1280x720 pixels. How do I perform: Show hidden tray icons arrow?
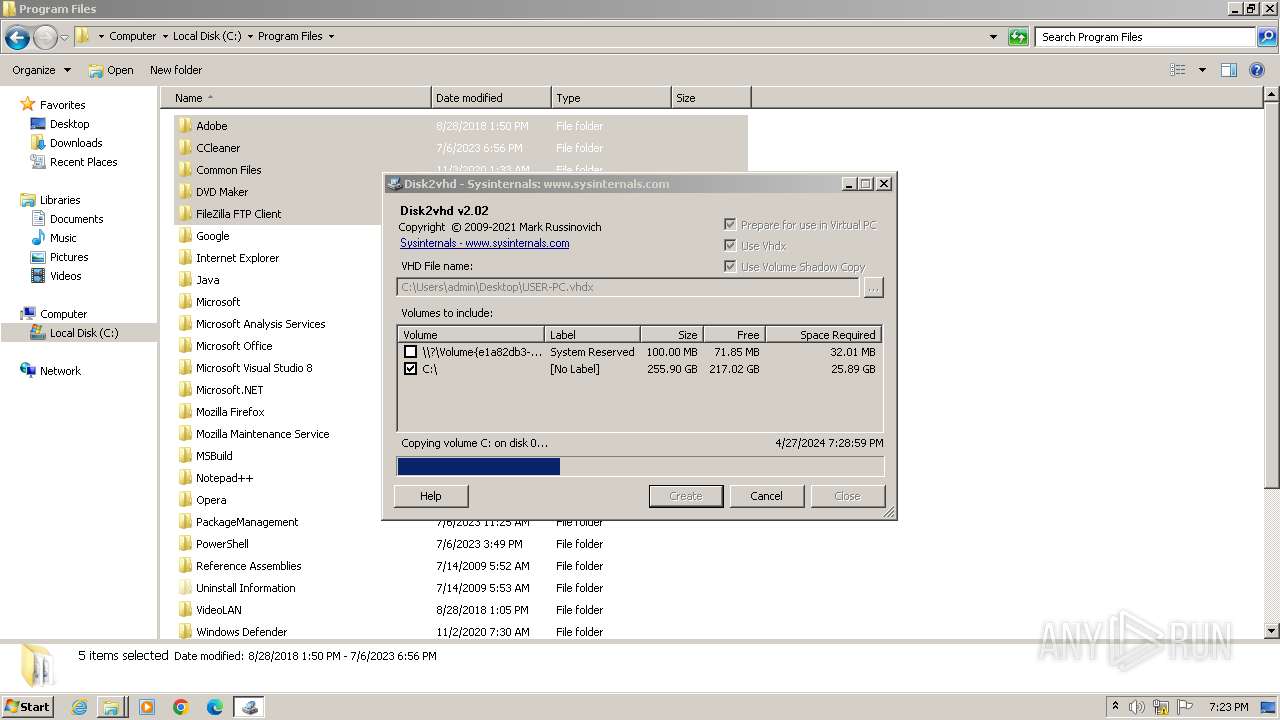coord(1115,707)
